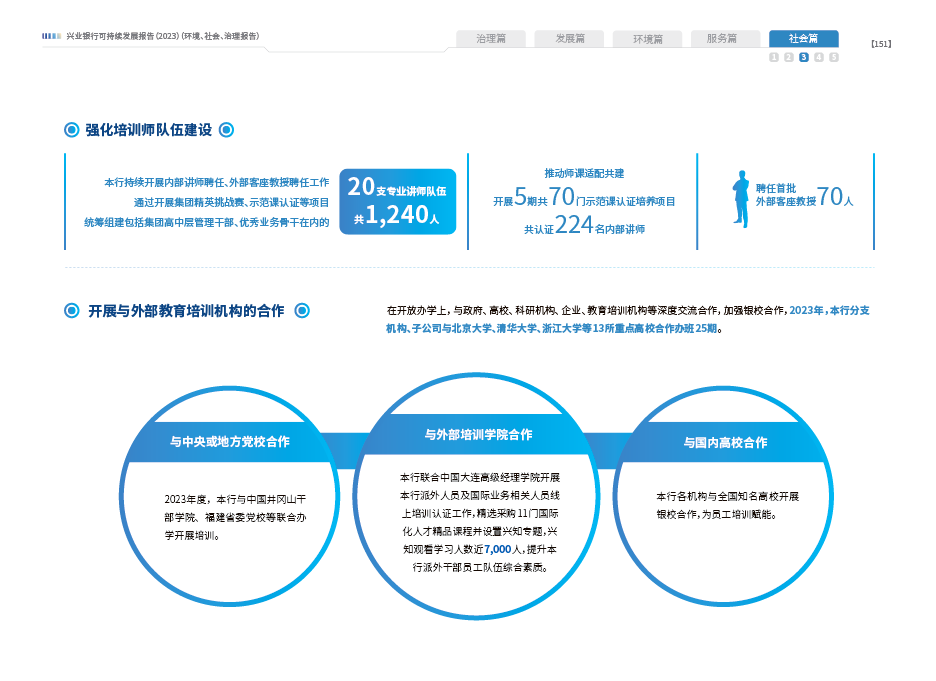Image resolution: width=936 pixels, height=681 pixels.
Task: Click the active 社会篇 tab
Action: 803,39
